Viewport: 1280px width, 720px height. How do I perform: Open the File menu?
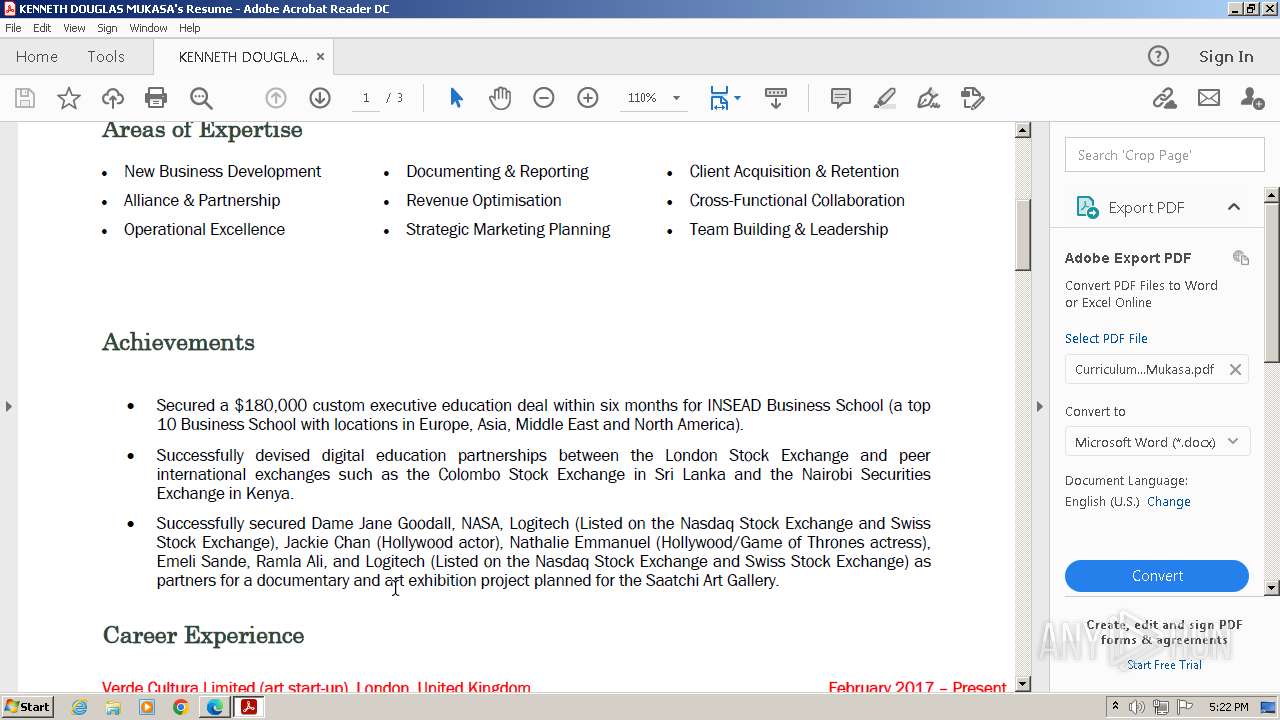(13, 28)
